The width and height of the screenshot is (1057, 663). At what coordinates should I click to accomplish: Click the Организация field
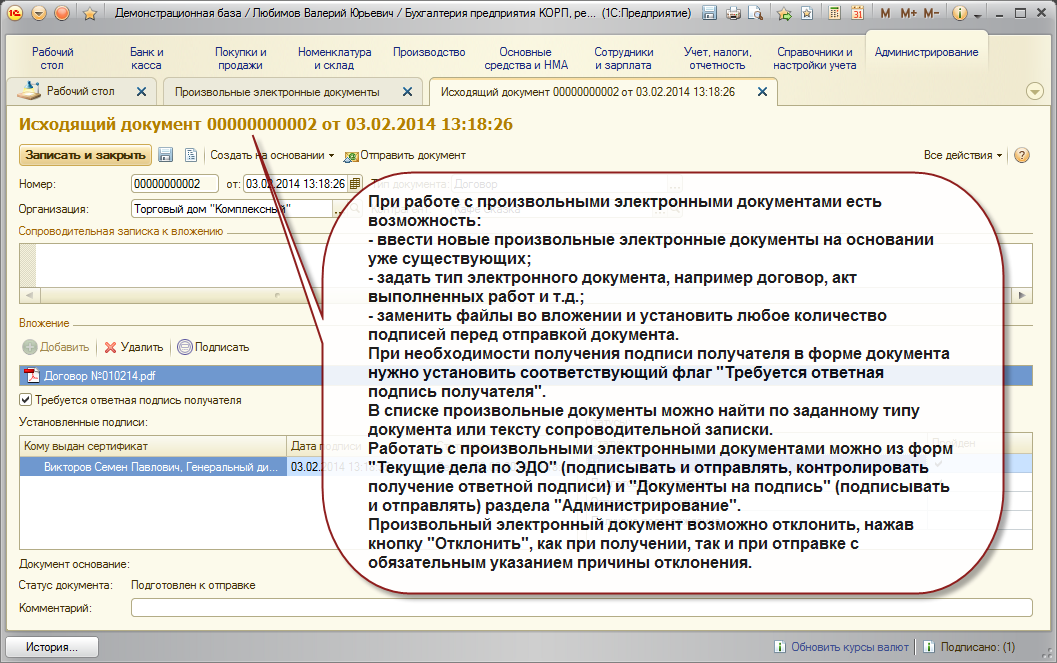coord(231,209)
